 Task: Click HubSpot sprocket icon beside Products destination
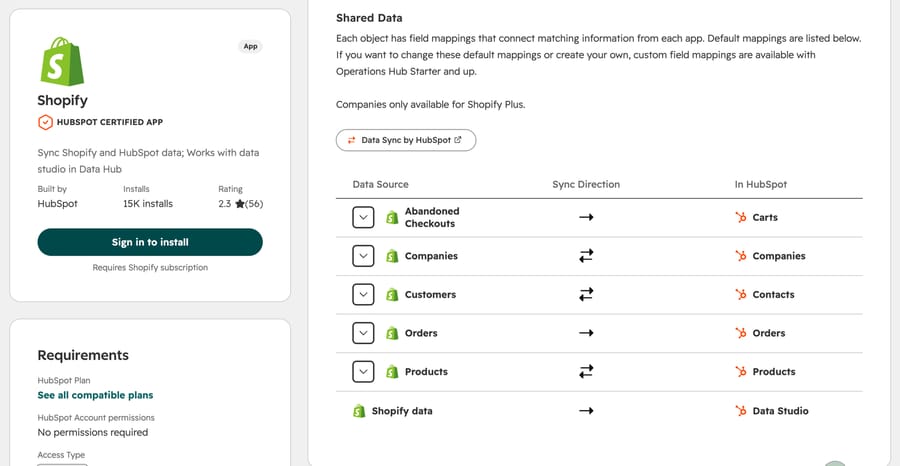(x=741, y=371)
